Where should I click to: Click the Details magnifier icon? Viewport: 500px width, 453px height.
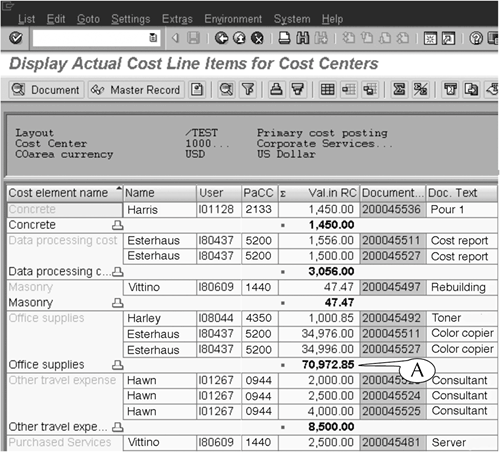226,90
